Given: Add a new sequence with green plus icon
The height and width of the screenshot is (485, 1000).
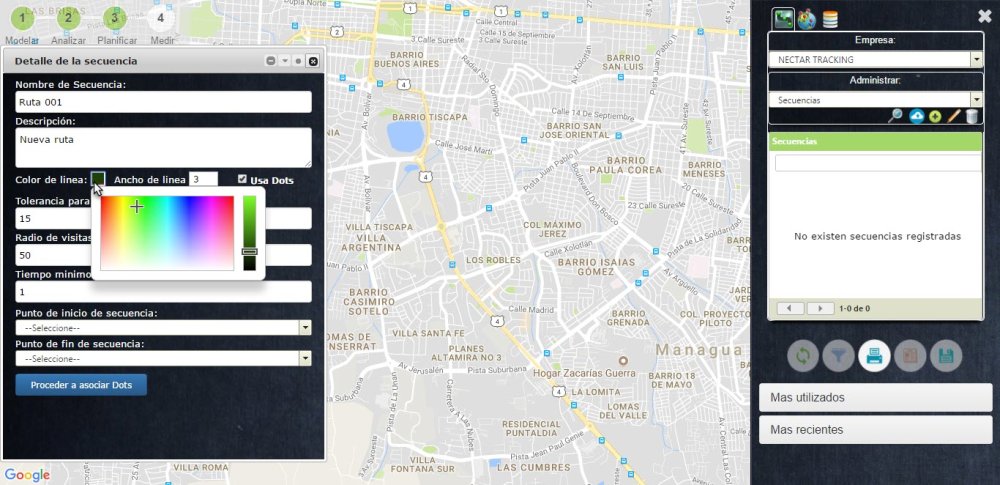Looking at the screenshot, I should 935,117.
